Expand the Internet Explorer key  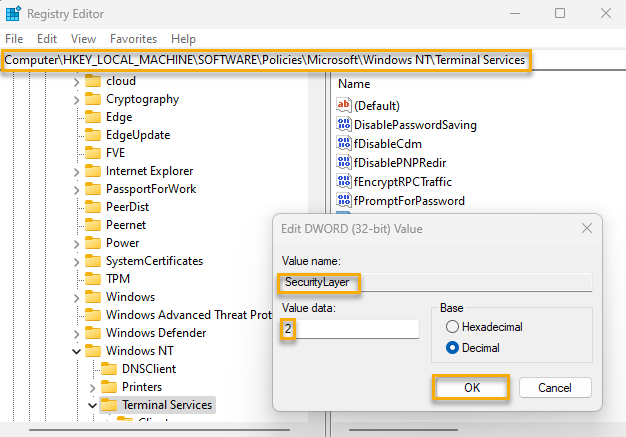click(77, 171)
